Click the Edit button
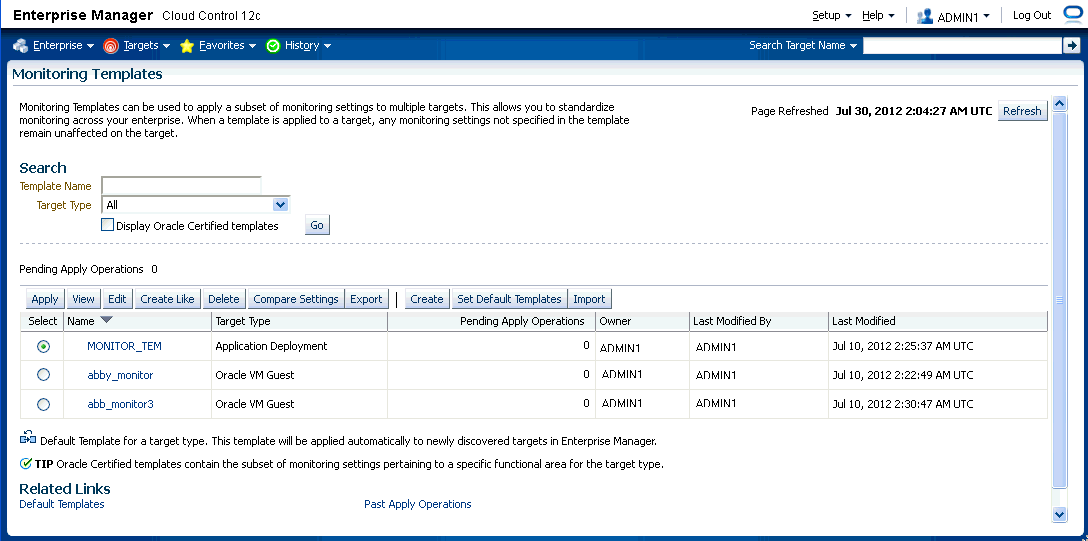Image resolution: width=1088 pixels, height=541 pixels. click(117, 299)
